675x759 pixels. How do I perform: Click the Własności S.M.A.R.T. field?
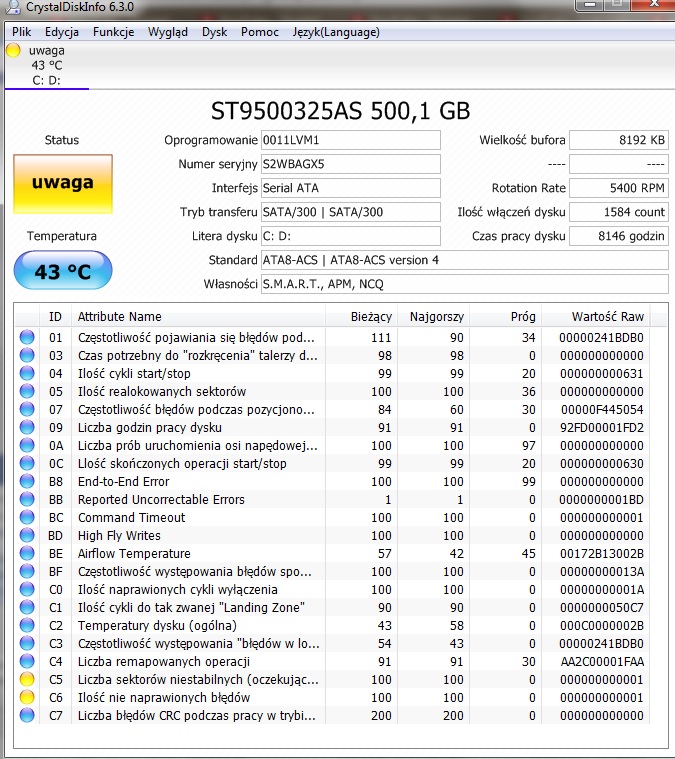(464, 284)
